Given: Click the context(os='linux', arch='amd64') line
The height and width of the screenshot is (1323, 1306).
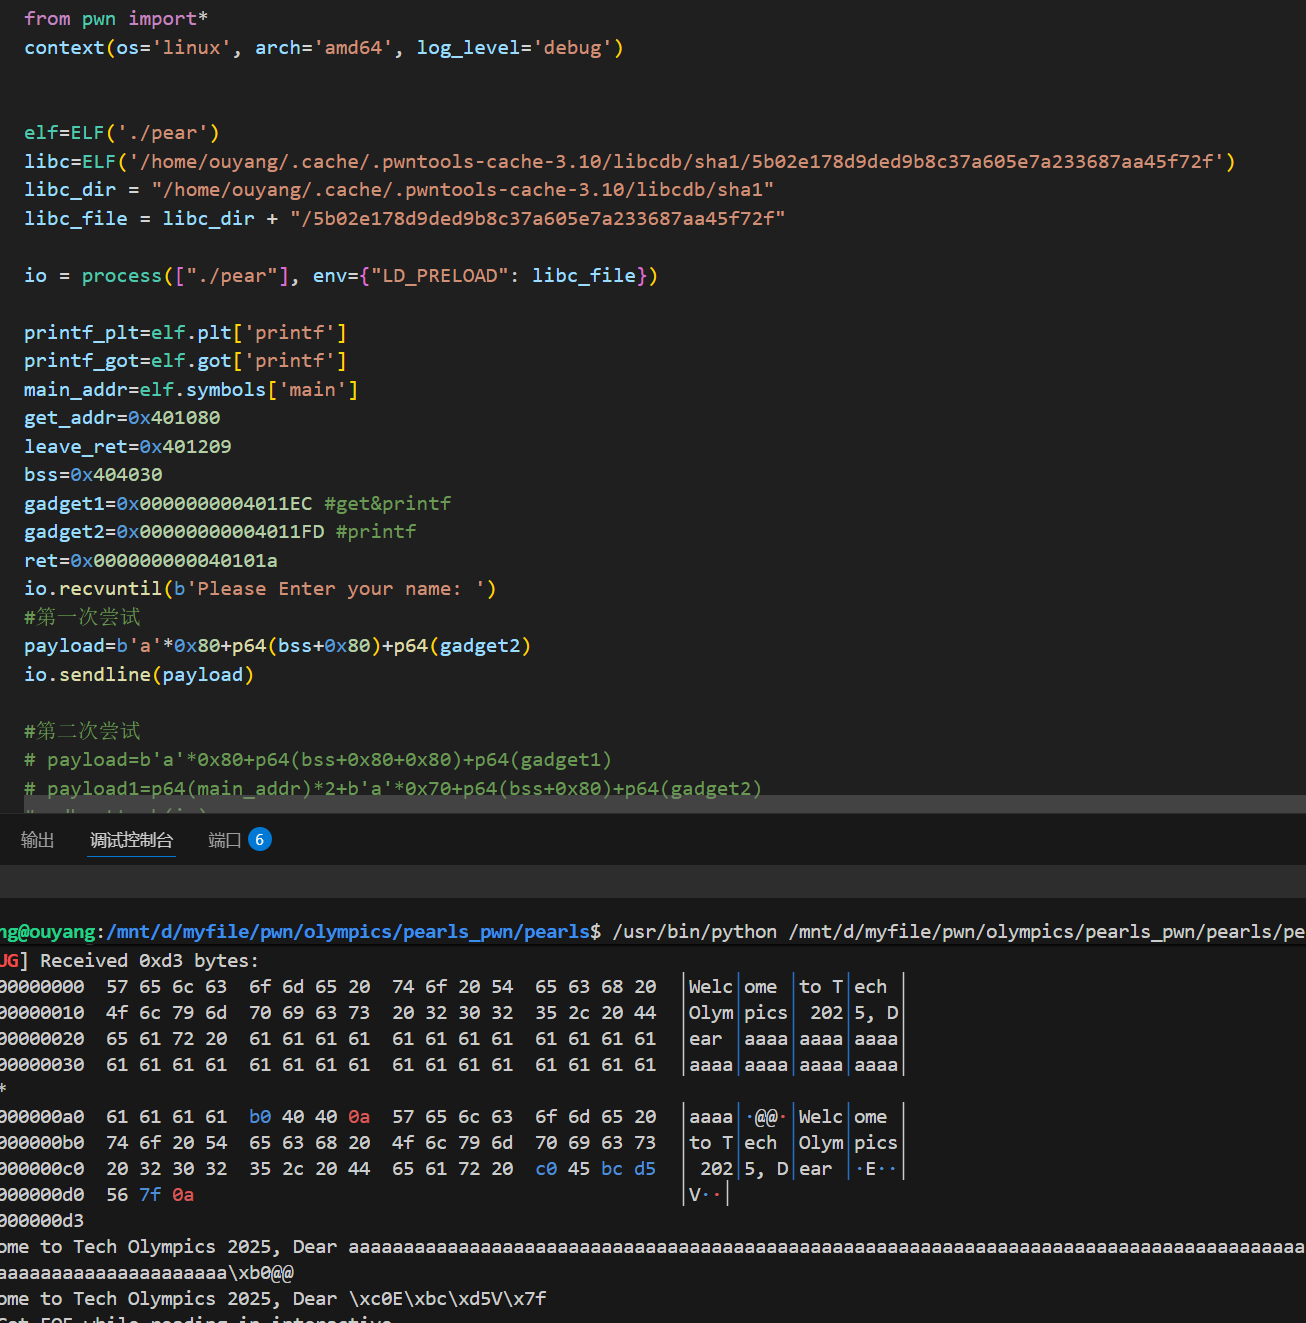Looking at the screenshot, I should (x=324, y=48).
